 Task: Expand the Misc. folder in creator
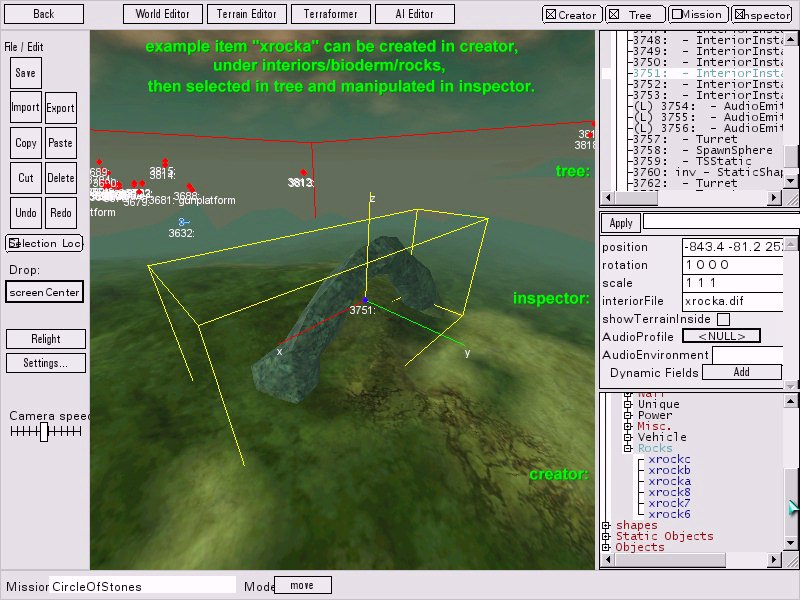pos(628,426)
